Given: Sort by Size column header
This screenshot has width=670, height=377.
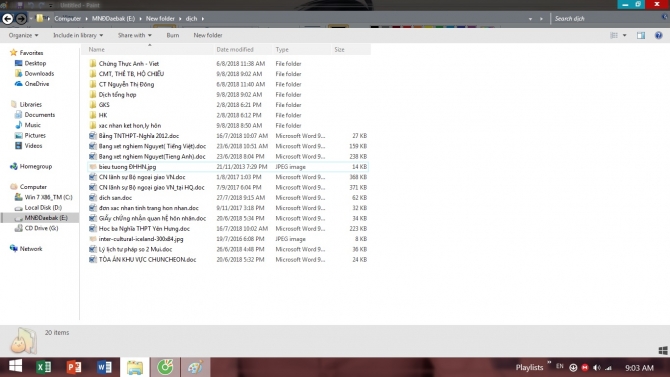Looking at the screenshot, I should (351, 50).
